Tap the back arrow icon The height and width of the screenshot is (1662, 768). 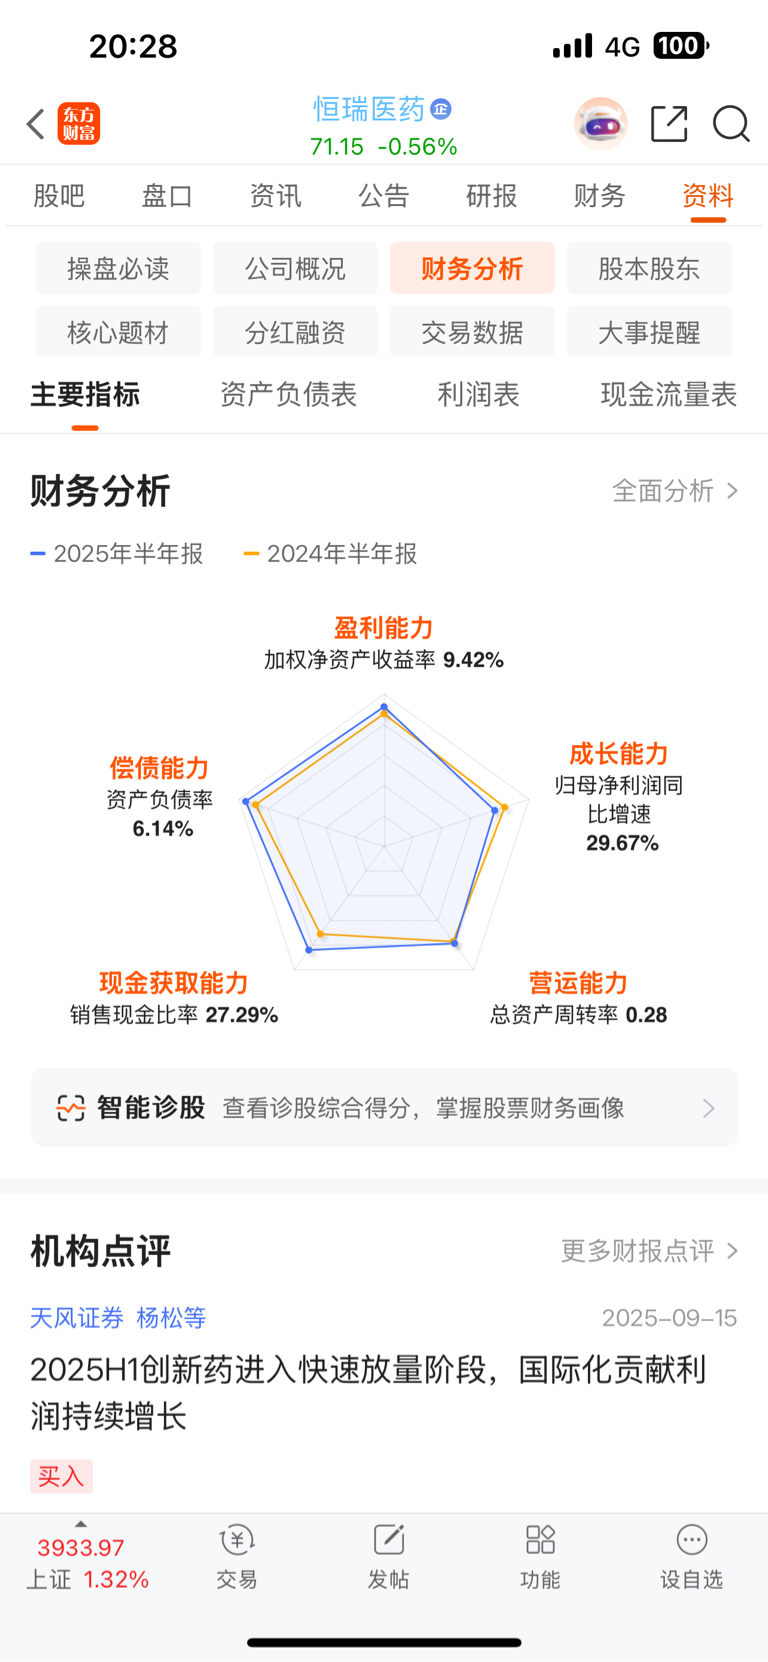[x=36, y=125]
